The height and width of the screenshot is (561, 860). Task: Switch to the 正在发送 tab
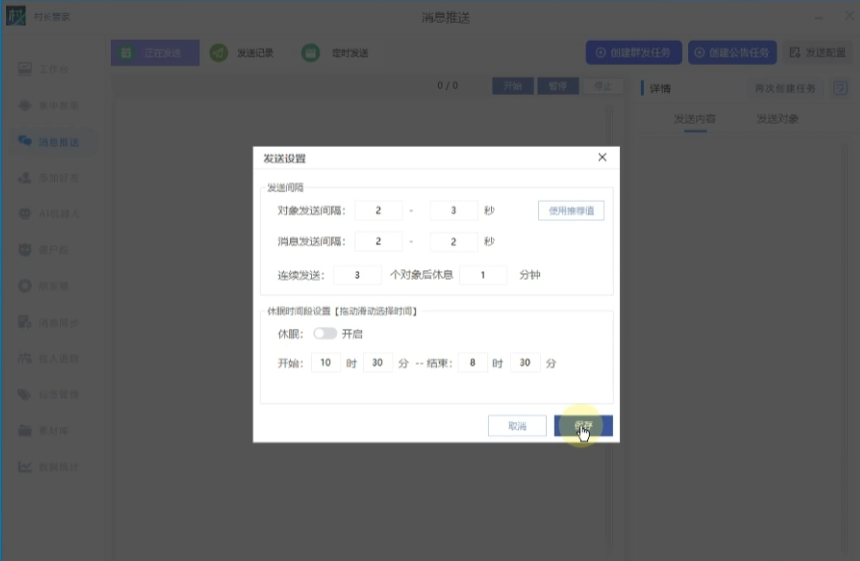155,53
